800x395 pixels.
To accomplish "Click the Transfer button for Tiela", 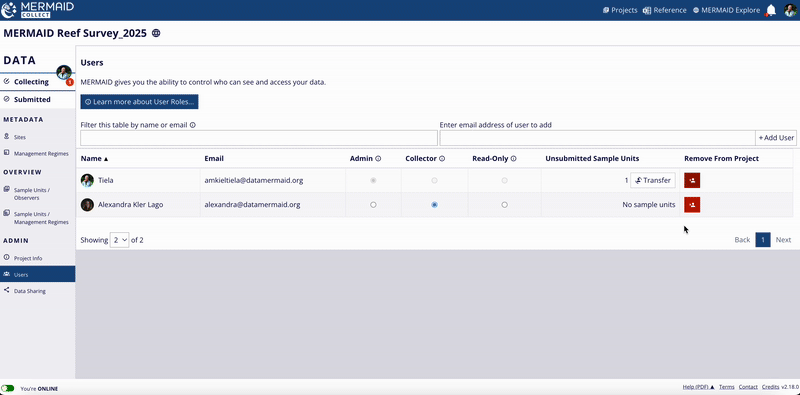I will [x=653, y=180].
